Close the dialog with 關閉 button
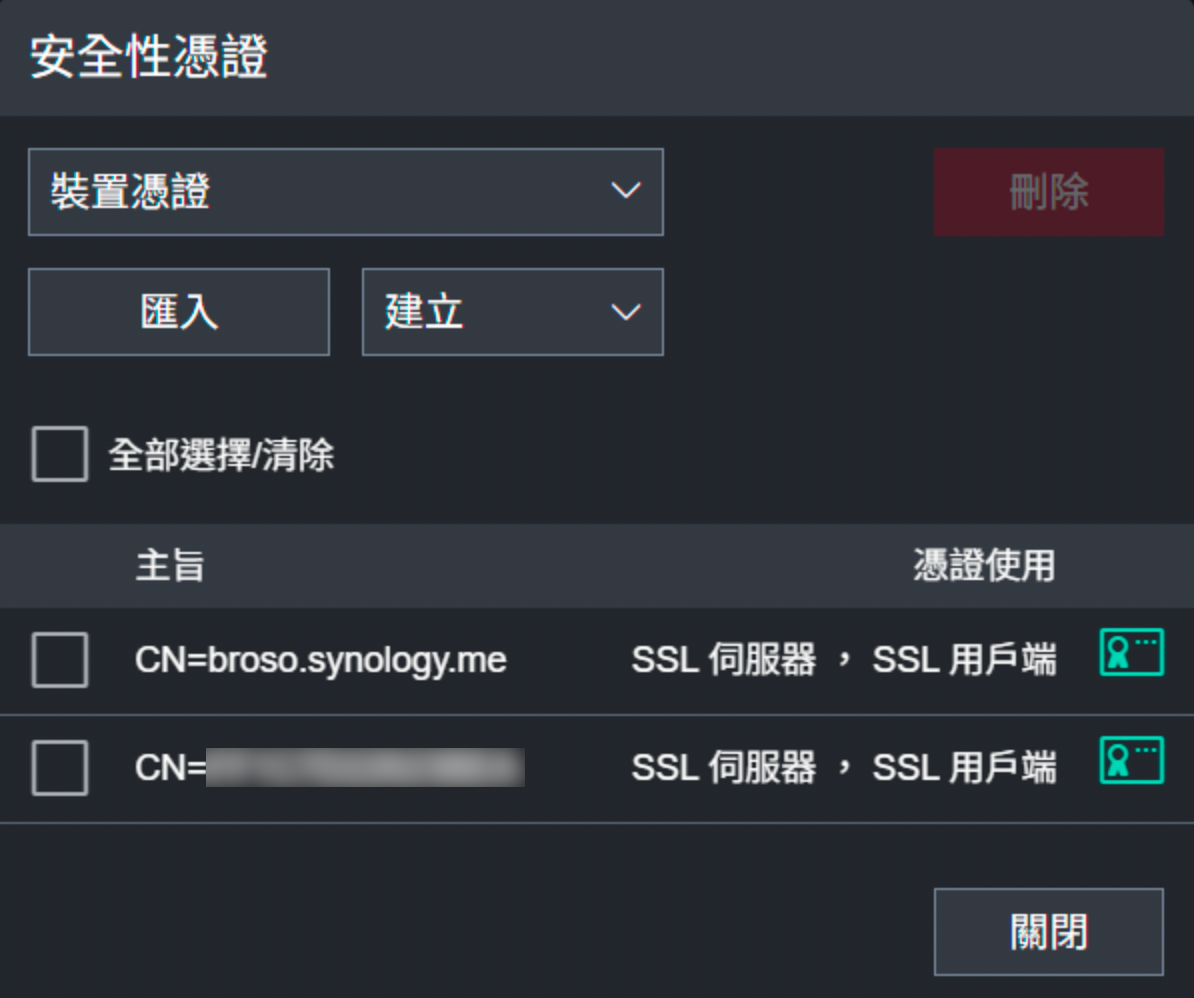Viewport: 1194px width, 998px height. pos(1048,932)
